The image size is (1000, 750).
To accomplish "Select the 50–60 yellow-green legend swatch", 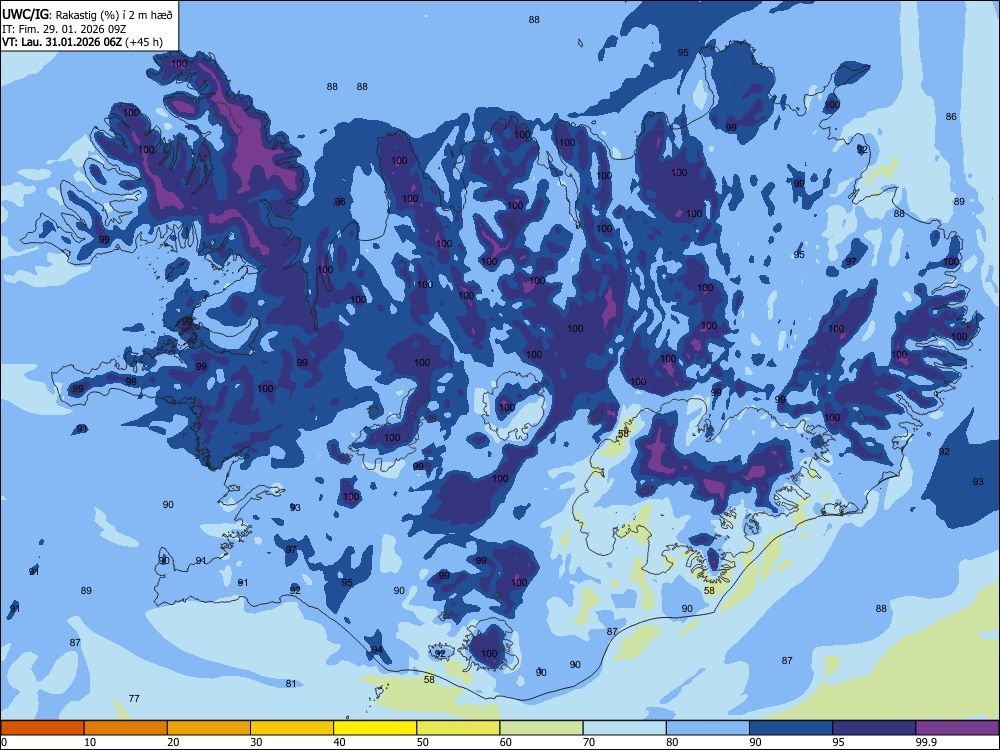I will coord(458,728).
